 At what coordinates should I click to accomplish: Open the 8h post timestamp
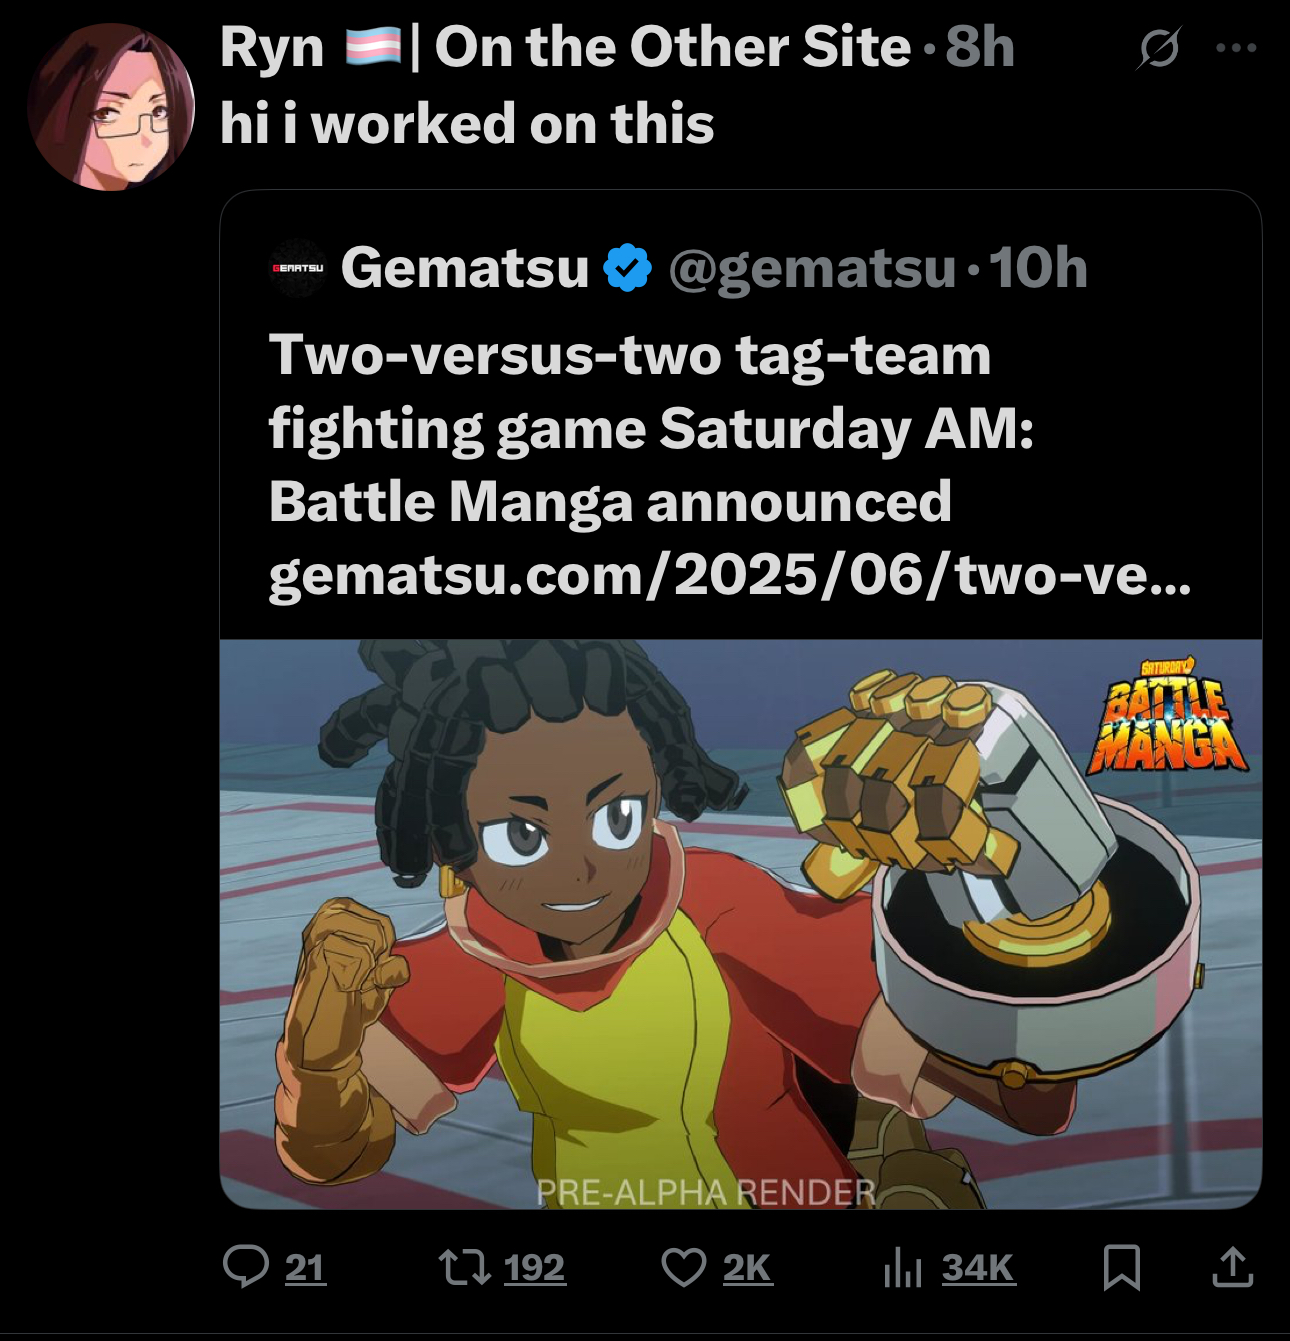pos(980,47)
